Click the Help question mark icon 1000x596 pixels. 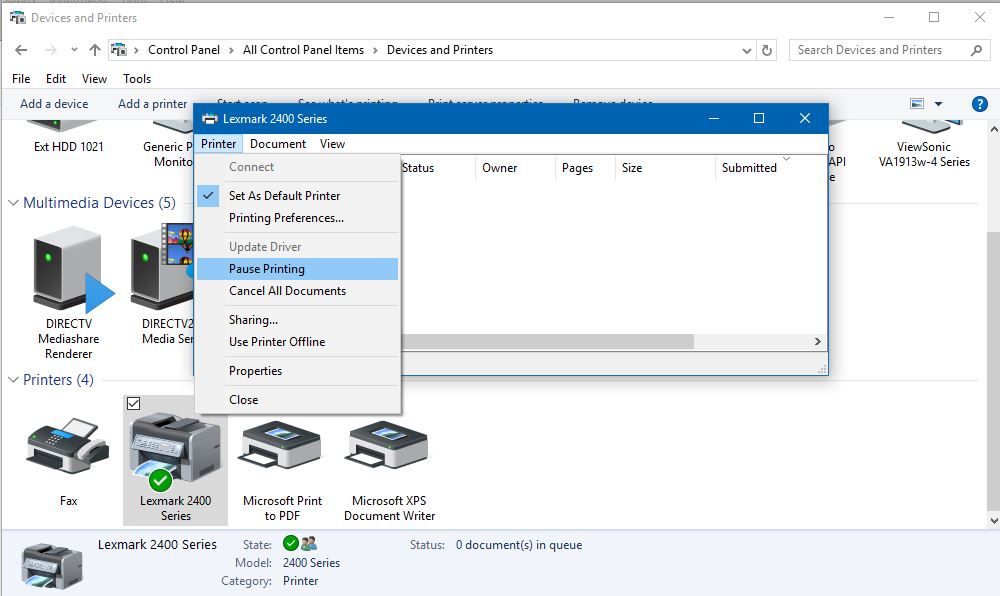click(980, 104)
